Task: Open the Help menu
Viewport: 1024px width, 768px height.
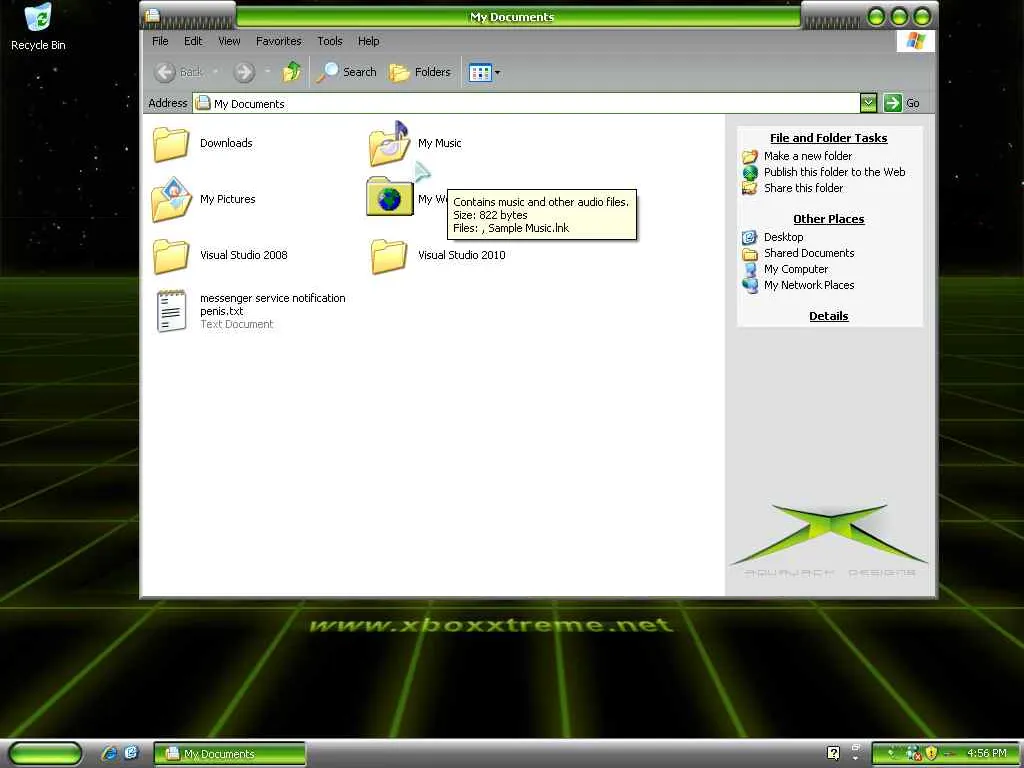Action: coord(368,40)
